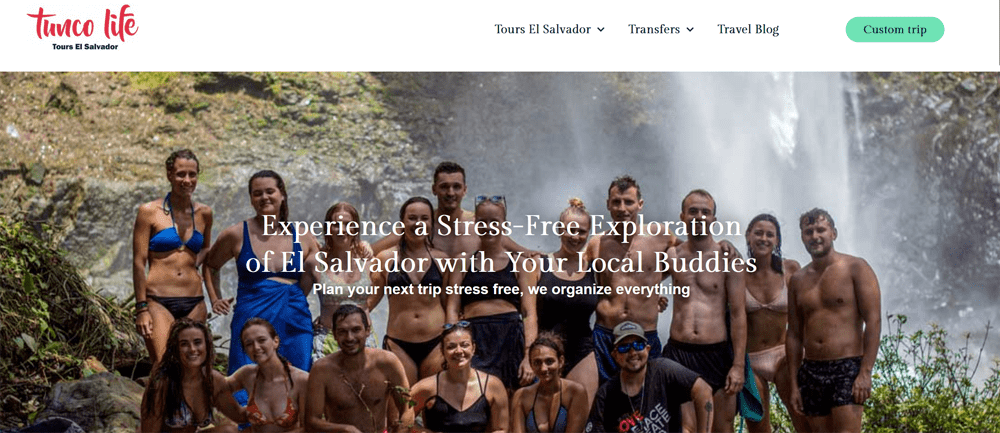Open the Transfers navigation menu
The width and height of the screenshot is (1000, 433).
(x=654, y=29)
